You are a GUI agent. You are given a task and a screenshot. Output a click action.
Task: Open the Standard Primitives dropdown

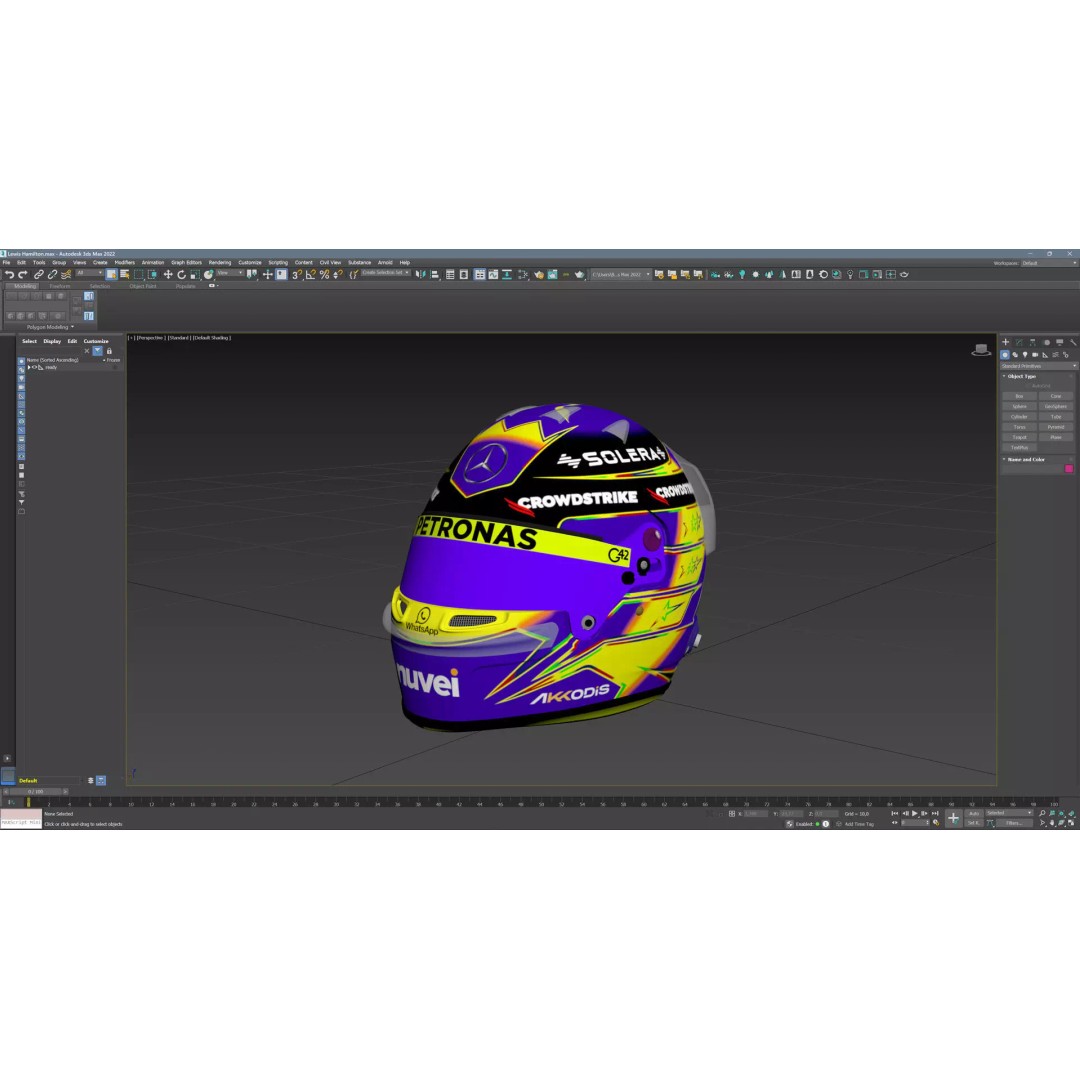[1038, 366]
